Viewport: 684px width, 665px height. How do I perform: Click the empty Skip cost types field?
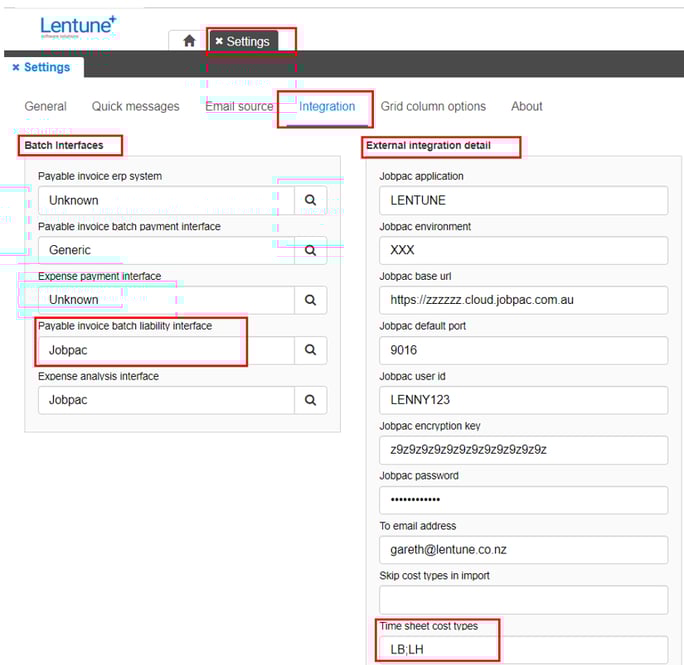click(x=523, y=600)
